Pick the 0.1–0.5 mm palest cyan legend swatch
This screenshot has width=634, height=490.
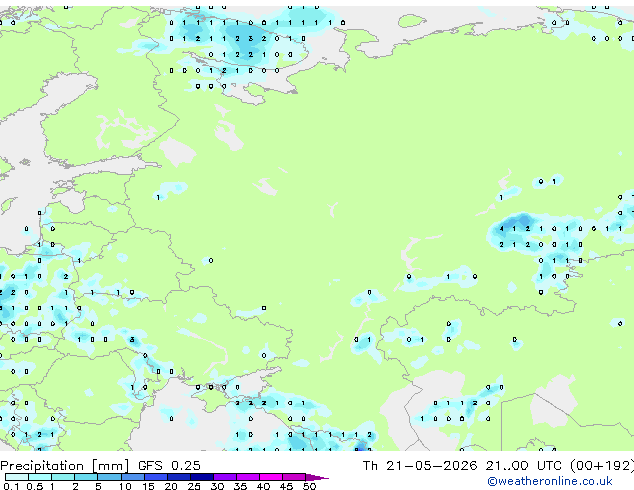coord(17,477)
